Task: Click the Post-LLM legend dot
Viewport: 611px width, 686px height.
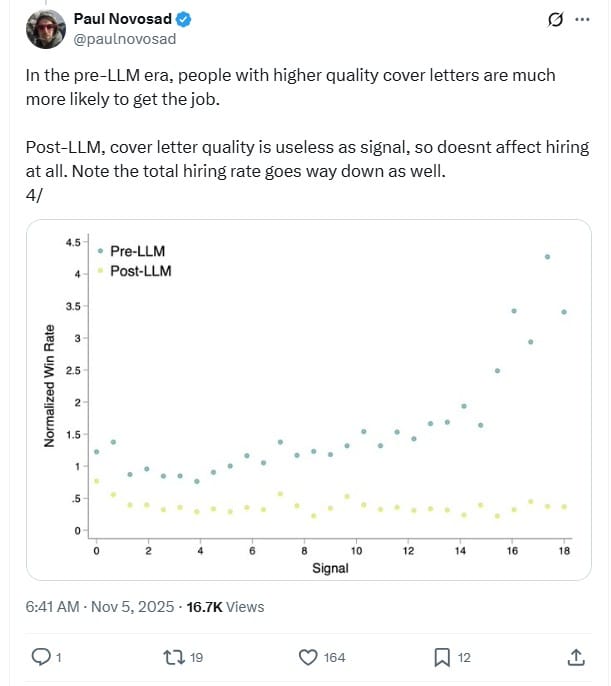Action: [99, 271]
